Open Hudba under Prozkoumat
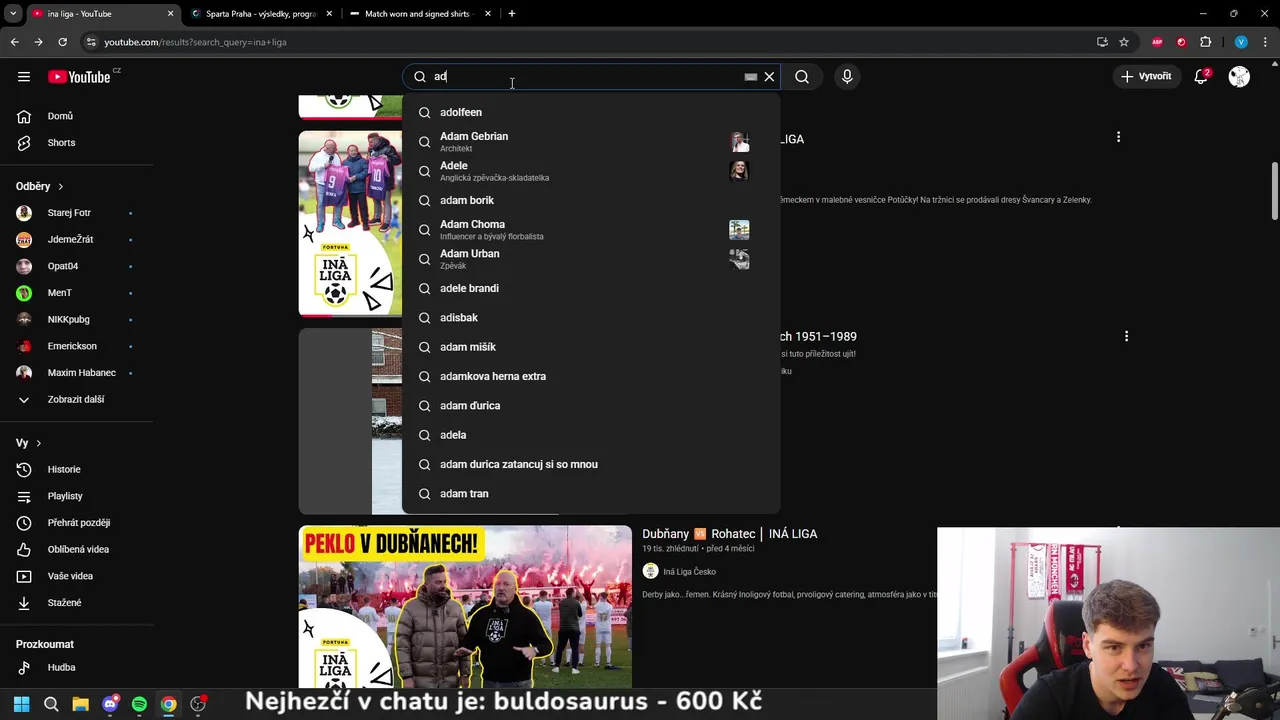The height and width of the screenshot is (720, 1280). [77, 667]
